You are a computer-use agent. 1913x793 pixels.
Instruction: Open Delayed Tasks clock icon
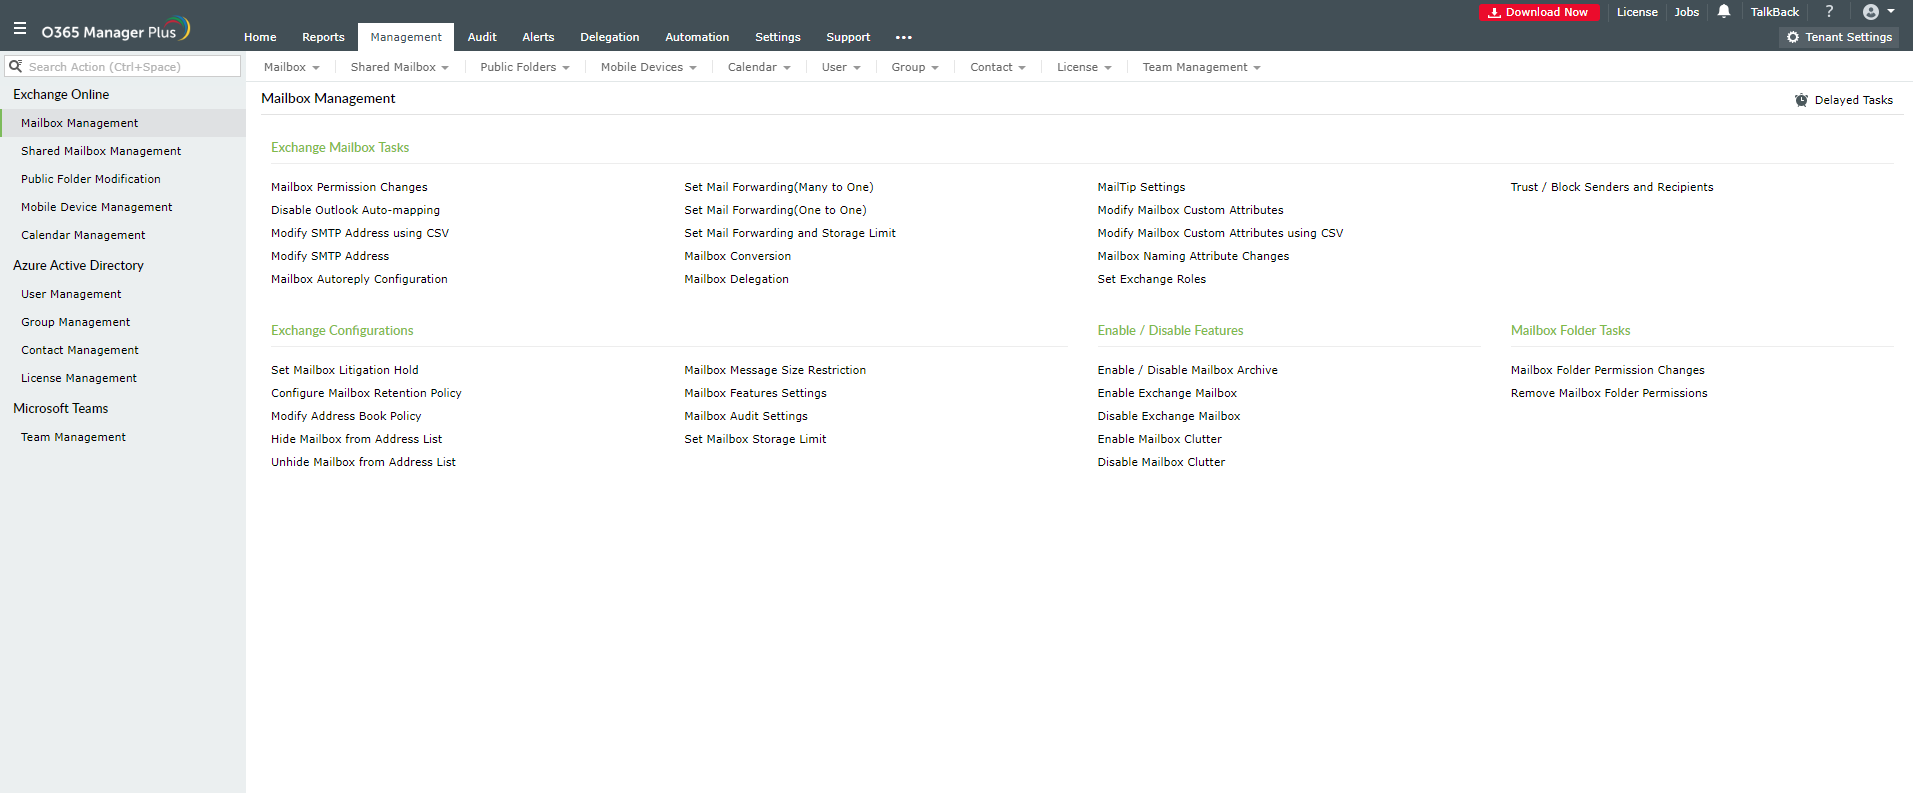click(x=1801, y=100)
